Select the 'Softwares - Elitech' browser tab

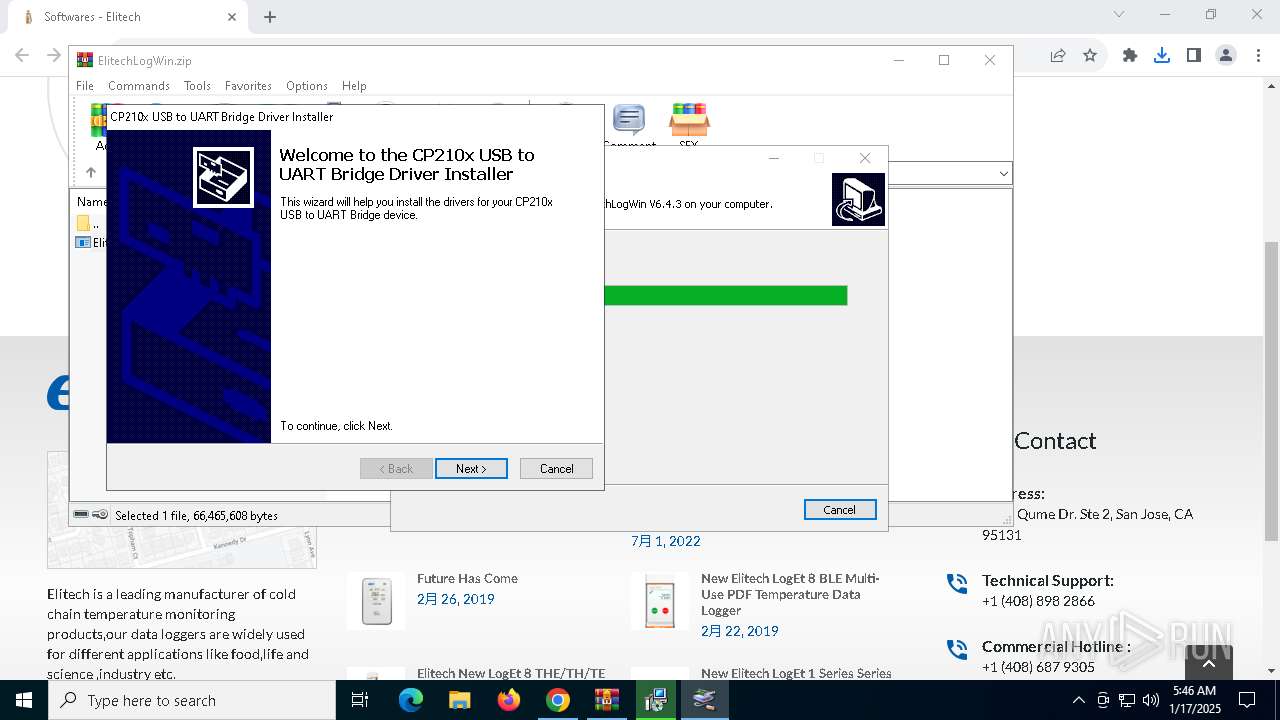pos(130,17)
